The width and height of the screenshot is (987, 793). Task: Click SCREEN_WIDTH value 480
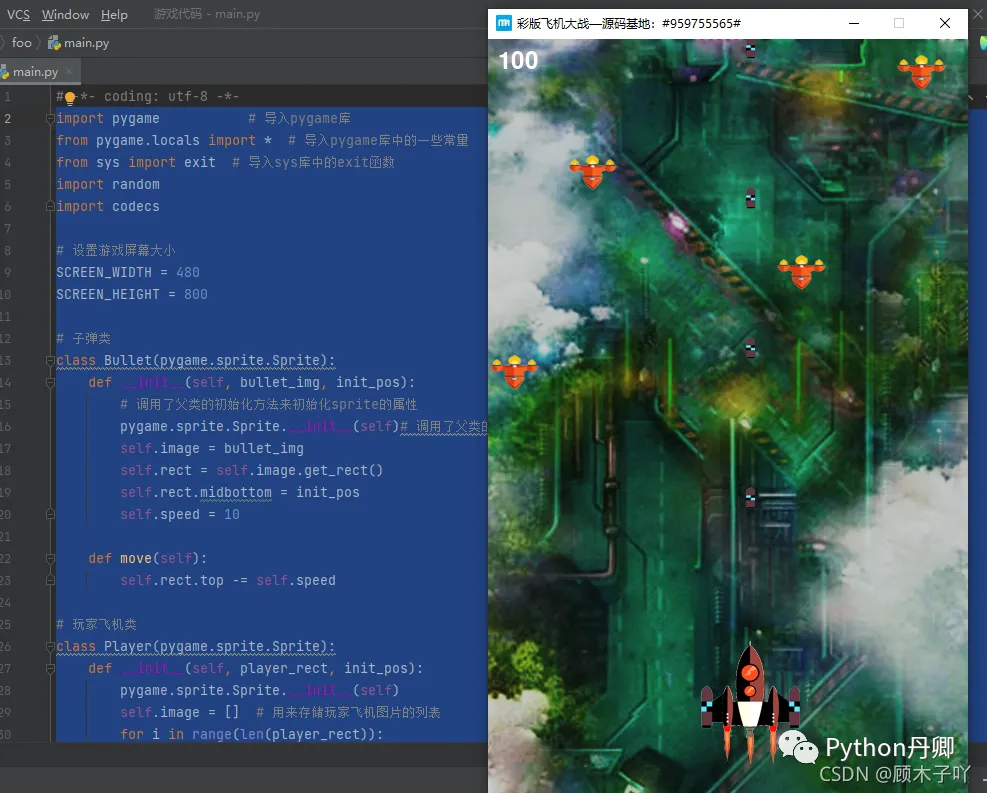pos(188,273)
